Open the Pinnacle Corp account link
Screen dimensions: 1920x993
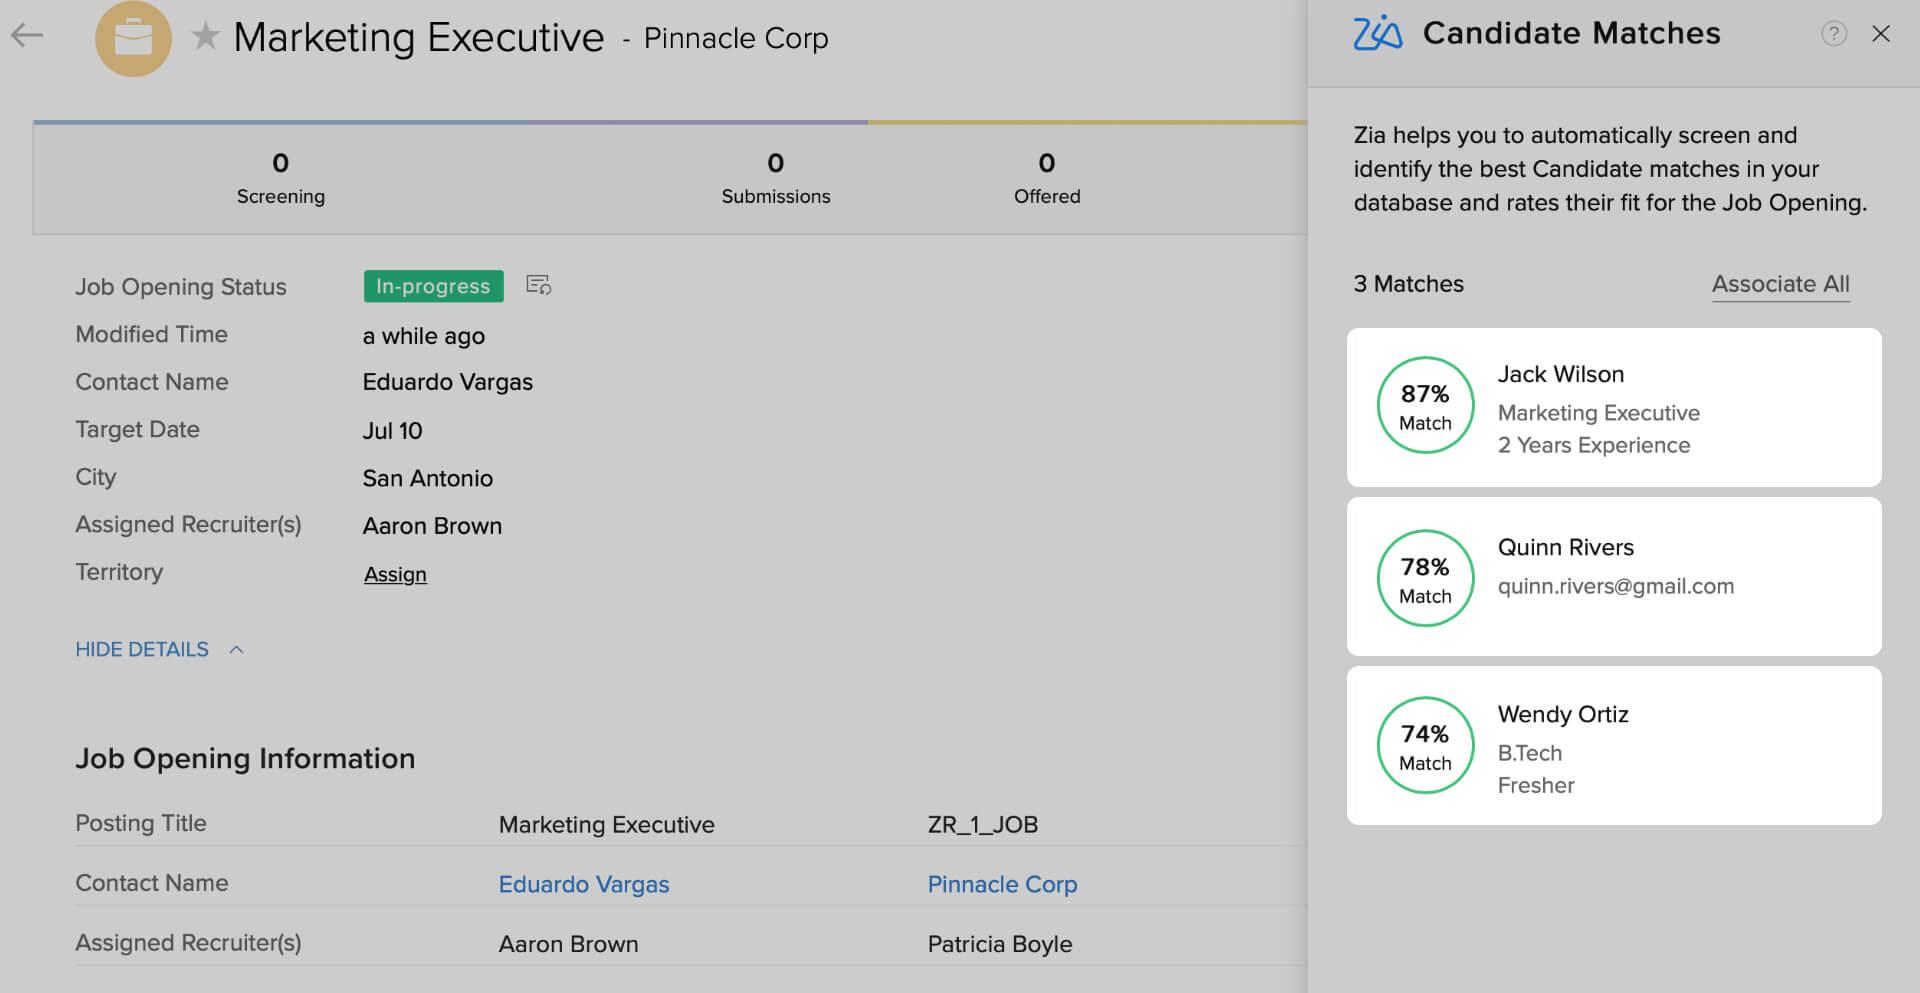1001,884
